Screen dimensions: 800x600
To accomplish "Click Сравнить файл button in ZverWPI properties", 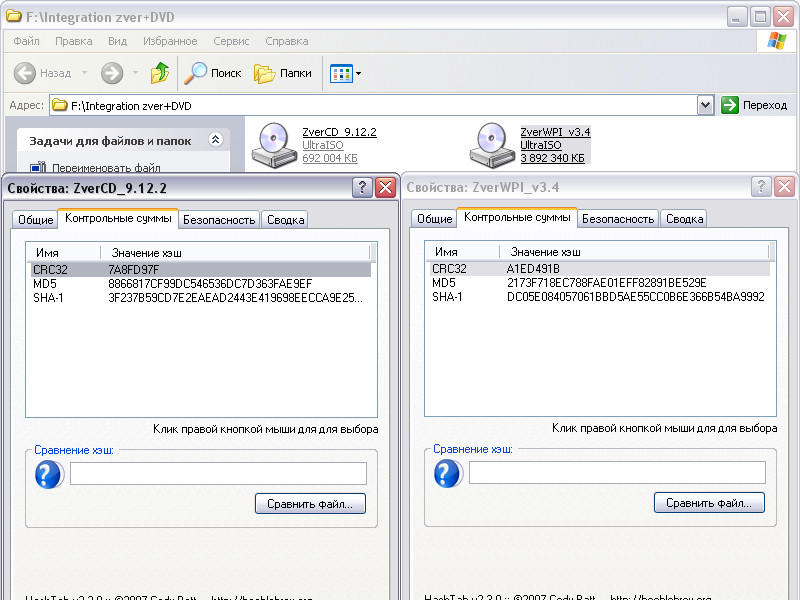I will (x=709, y=503).
